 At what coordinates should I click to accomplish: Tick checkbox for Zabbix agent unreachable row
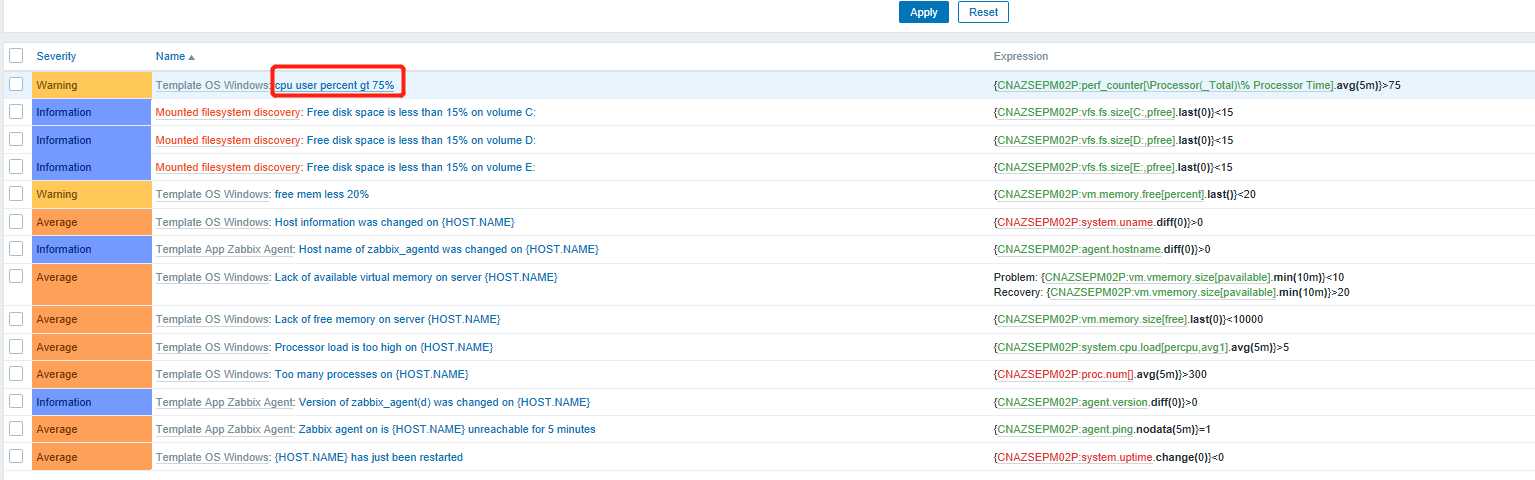(16, 429)
